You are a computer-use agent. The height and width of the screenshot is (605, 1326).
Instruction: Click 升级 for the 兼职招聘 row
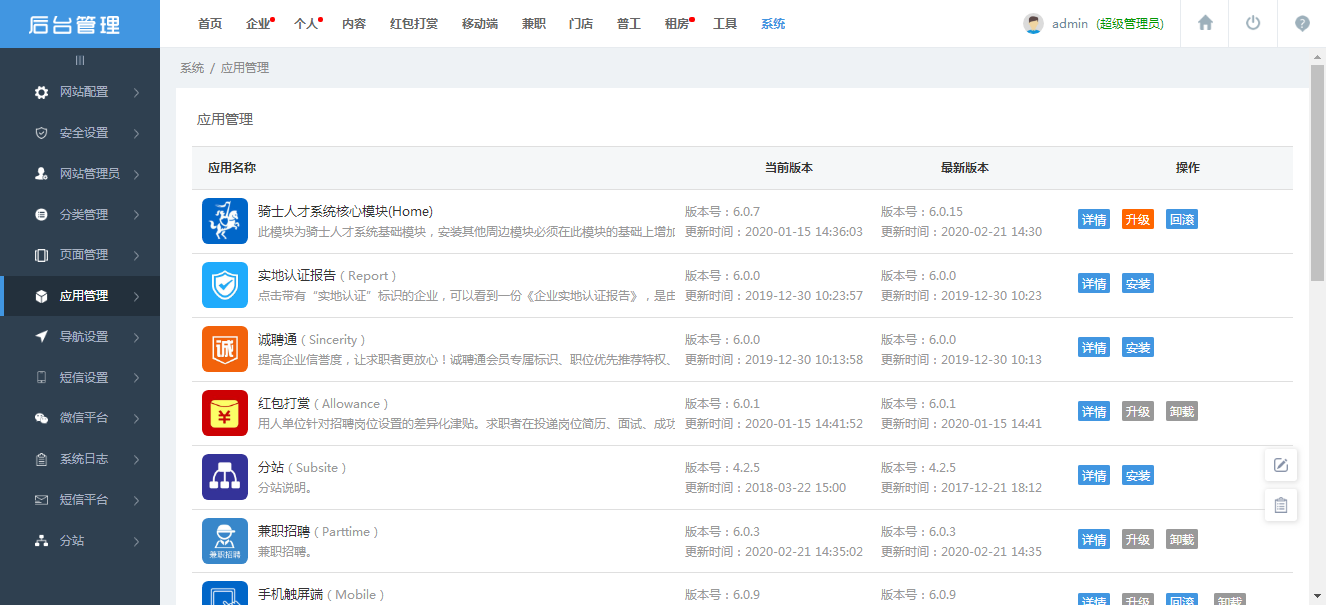click(x=1138, y=540)
